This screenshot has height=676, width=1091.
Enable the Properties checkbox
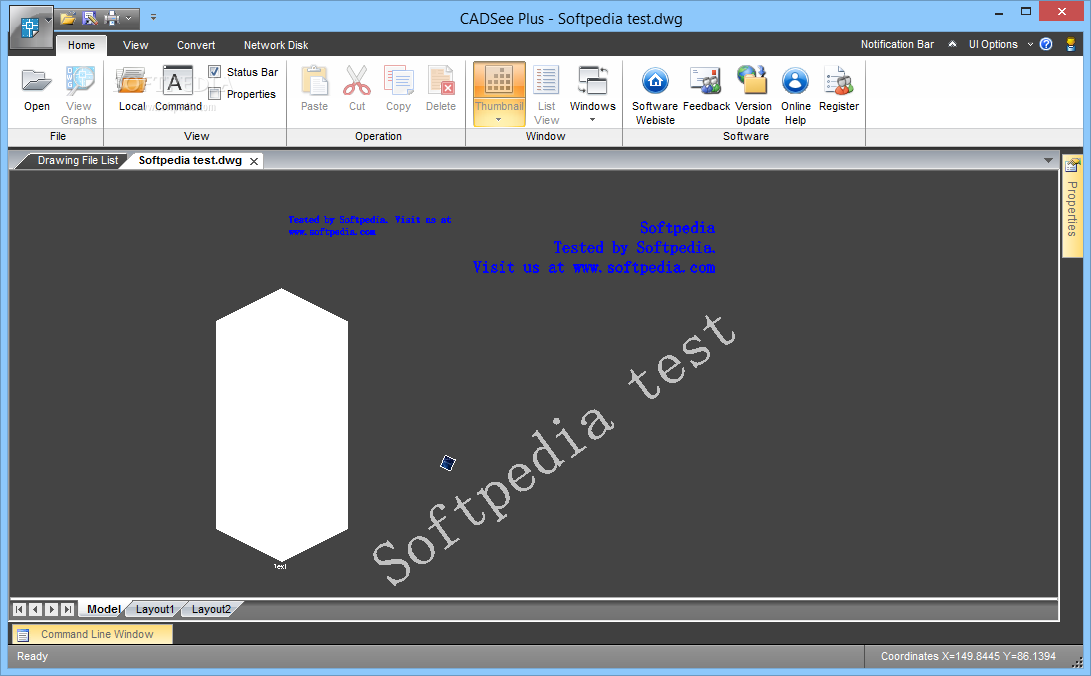215,94
